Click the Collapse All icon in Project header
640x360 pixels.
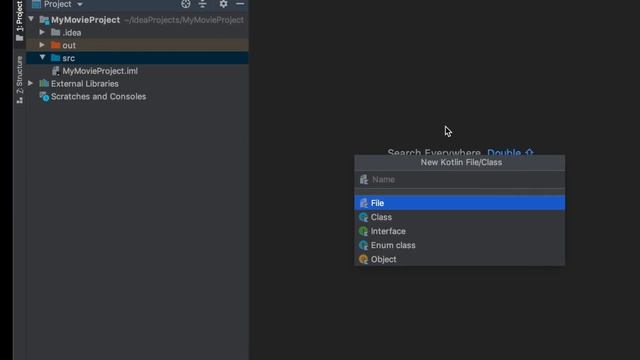(x=202, y=4)
